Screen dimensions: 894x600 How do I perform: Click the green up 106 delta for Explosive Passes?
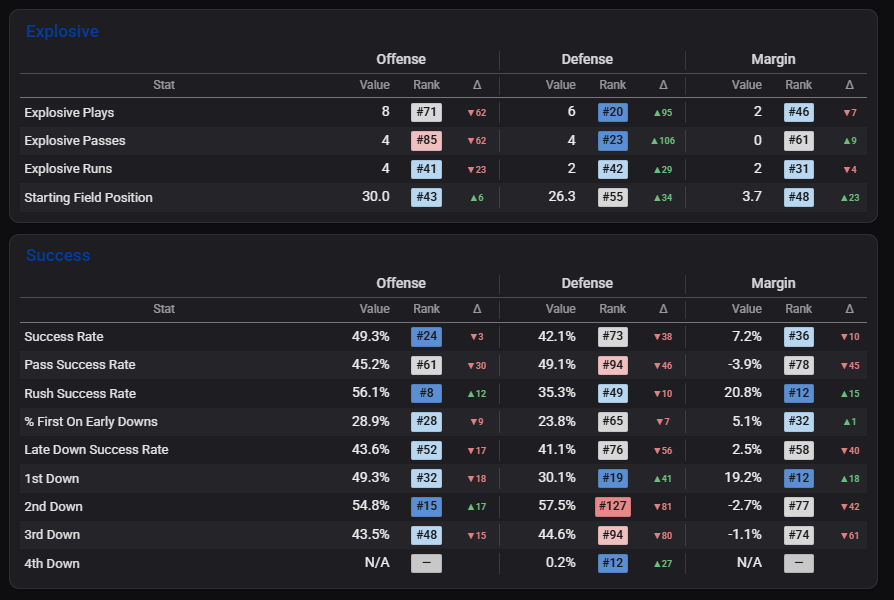(x=663, y=141)
